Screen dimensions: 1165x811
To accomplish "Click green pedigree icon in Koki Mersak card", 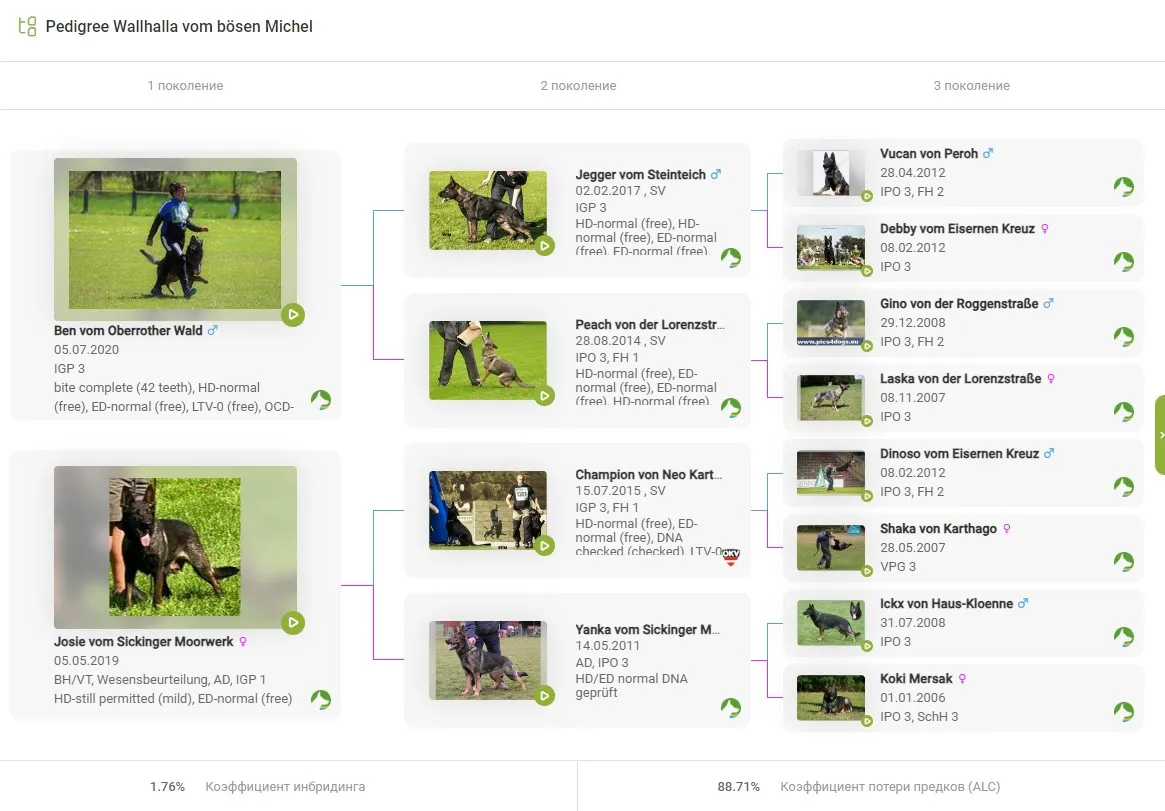I will tap(1124, 712).
